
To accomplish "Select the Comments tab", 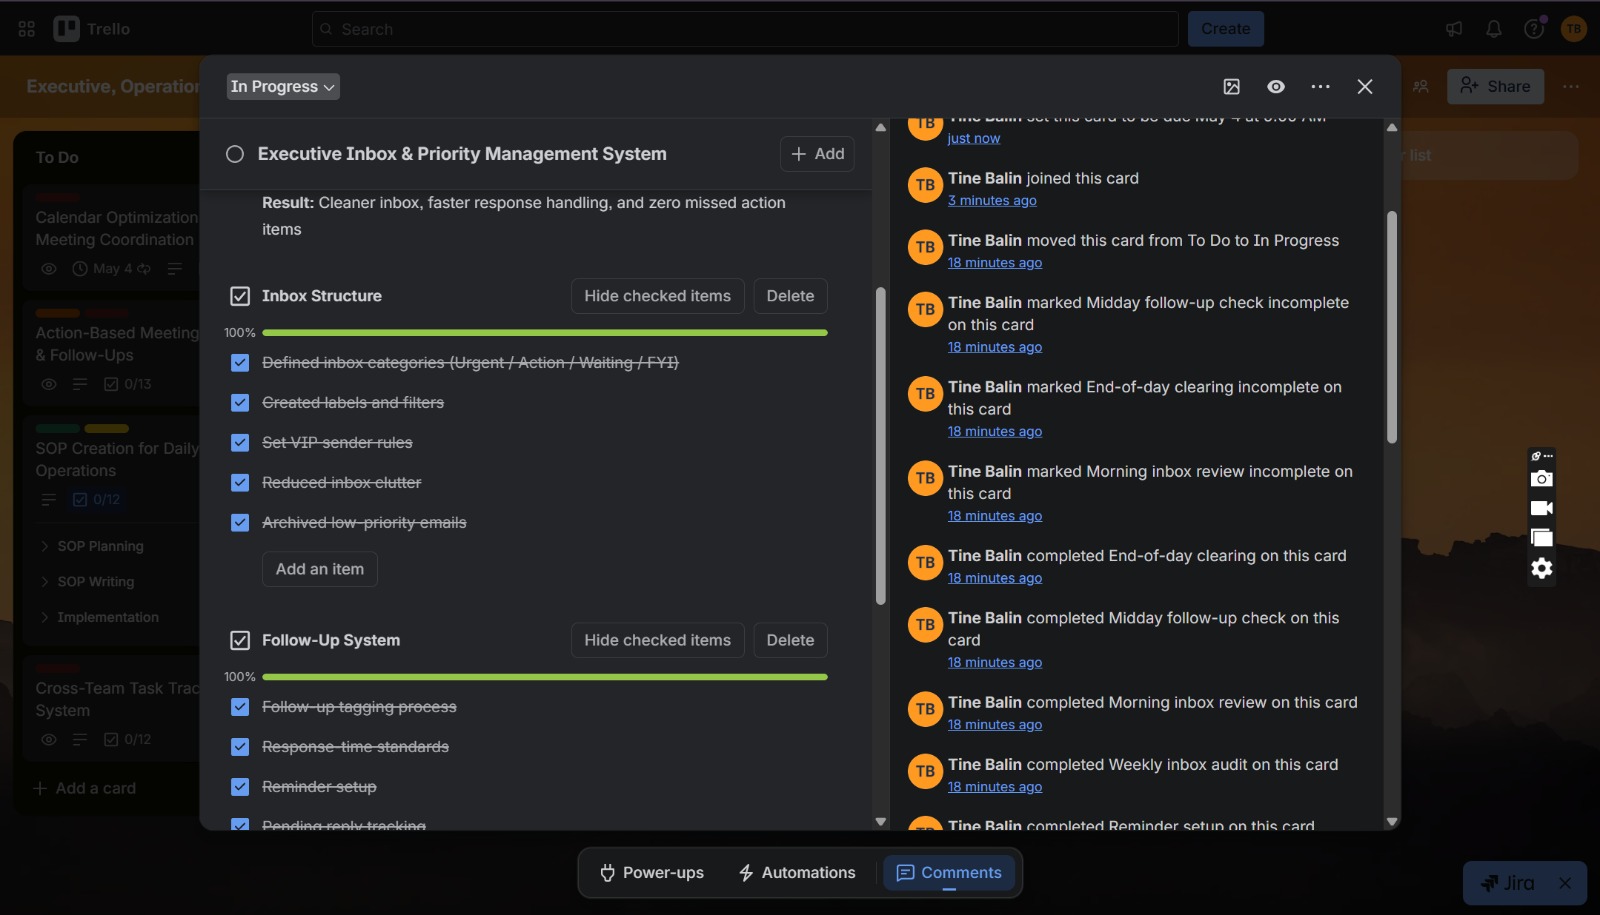I will tap(949, 873).
